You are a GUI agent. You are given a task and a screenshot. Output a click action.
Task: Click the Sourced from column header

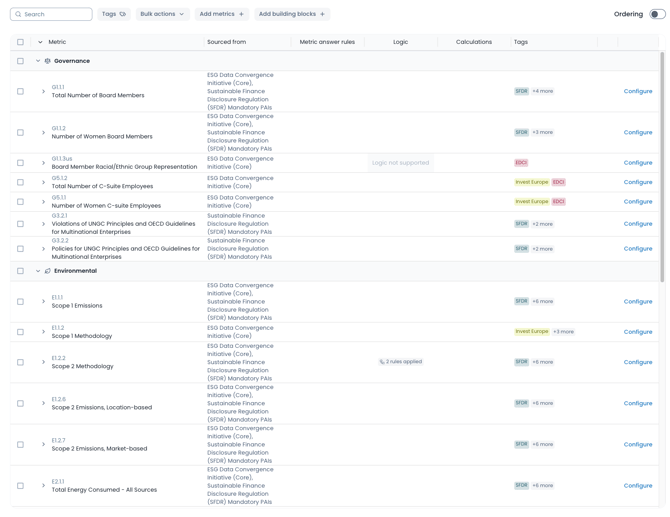tap(226, 42)
